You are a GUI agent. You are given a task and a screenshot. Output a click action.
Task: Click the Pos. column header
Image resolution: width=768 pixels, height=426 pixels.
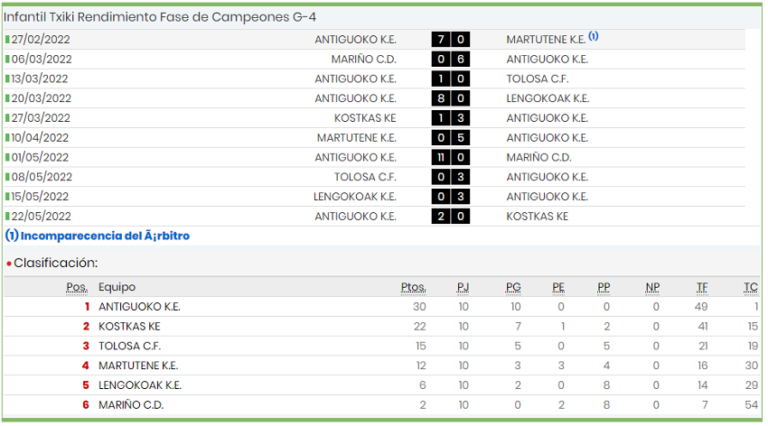click(x=77, y=287)
